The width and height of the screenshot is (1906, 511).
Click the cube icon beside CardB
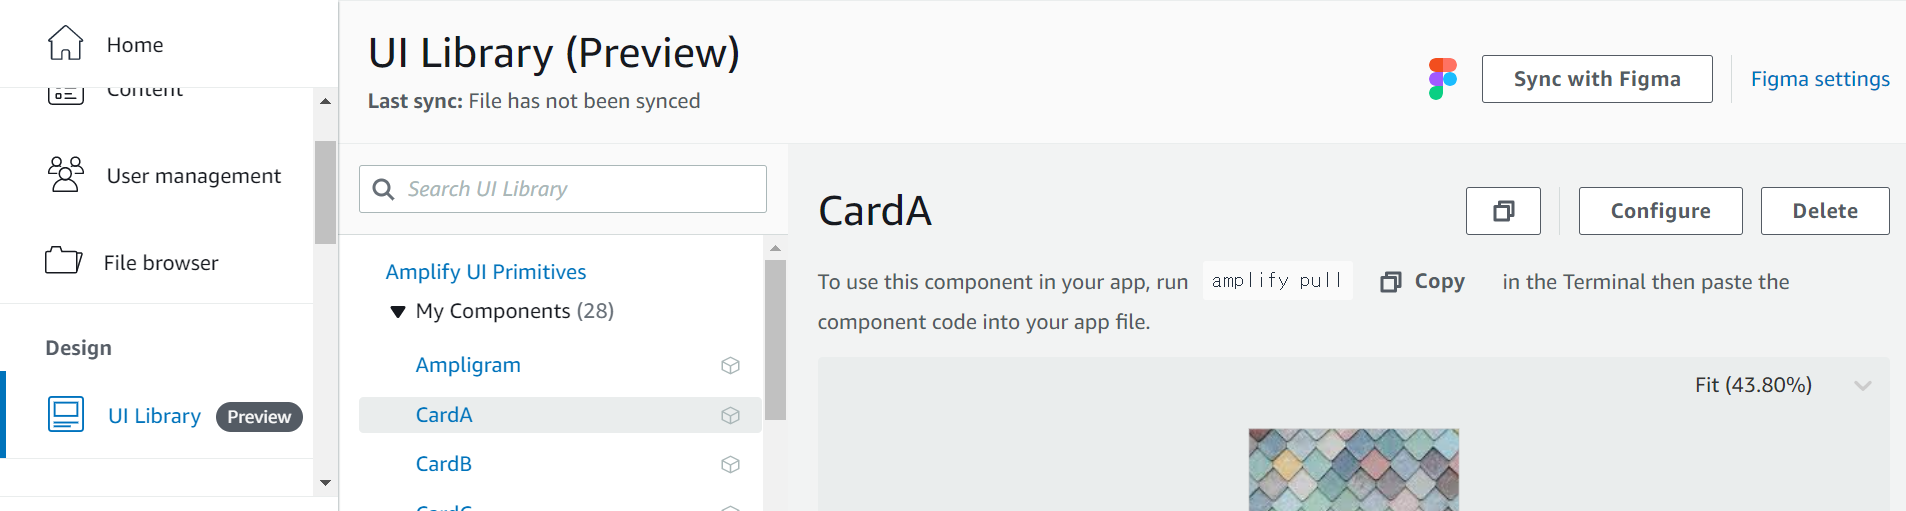coord(731,465)
